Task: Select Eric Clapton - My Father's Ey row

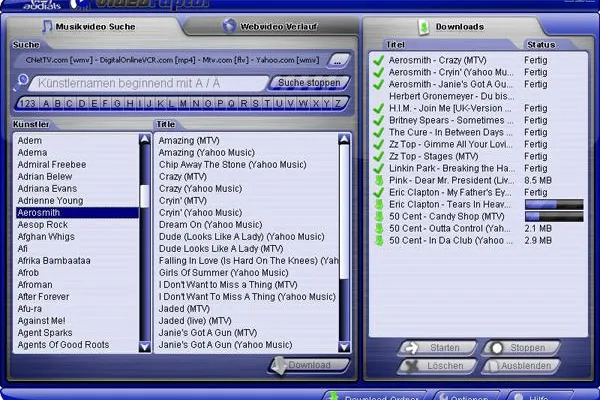Action: (478, 192)
